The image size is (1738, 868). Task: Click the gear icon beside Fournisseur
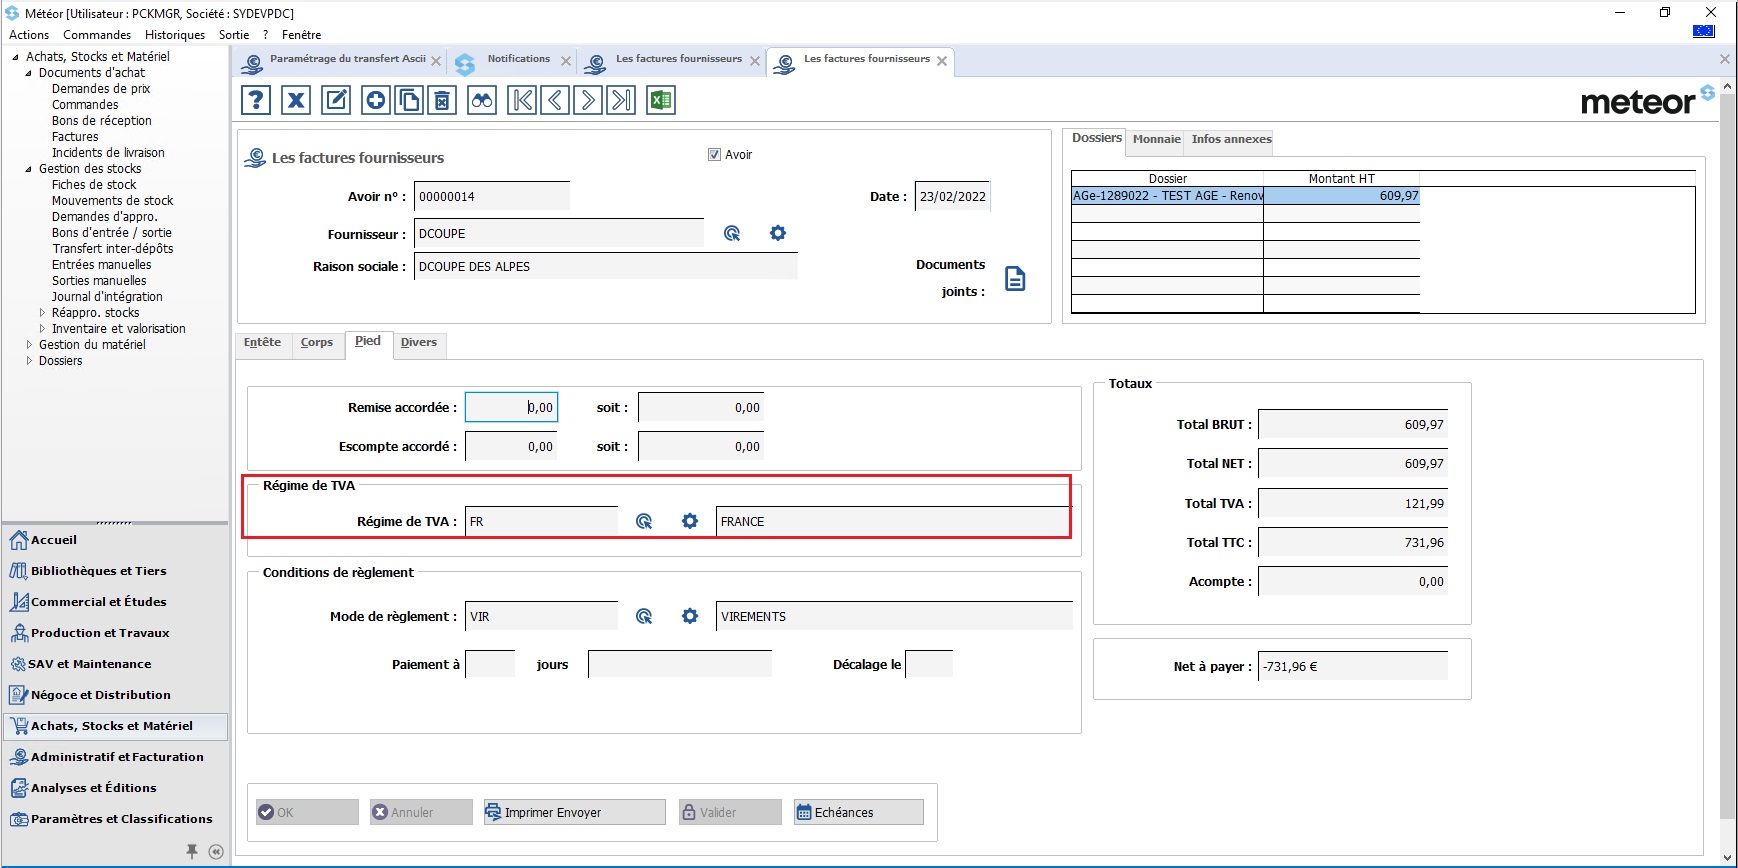point(778,233)
